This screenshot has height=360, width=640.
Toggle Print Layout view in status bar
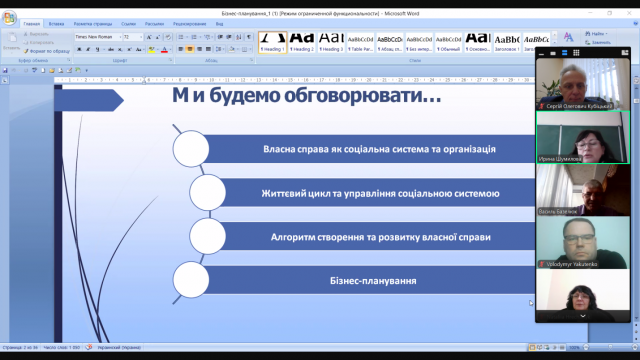tap(532, 347)
